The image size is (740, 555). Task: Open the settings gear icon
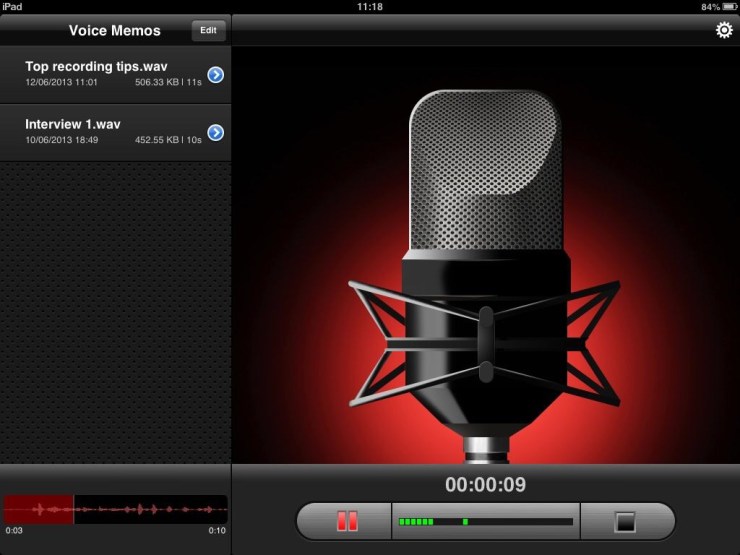724,31
